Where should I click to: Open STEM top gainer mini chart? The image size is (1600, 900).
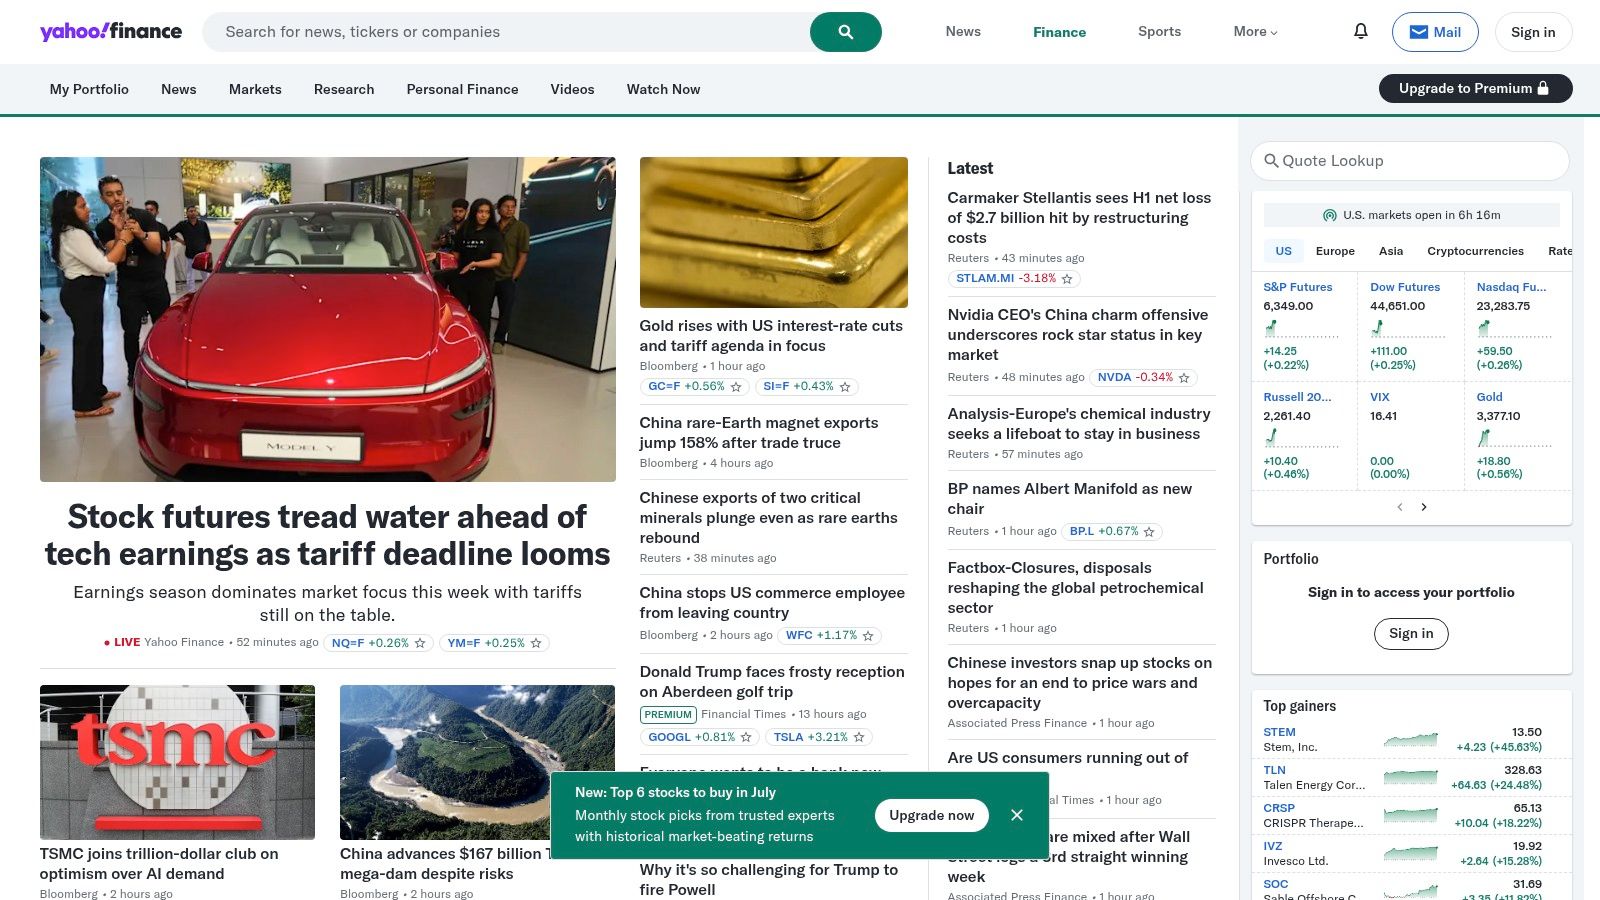(1411, 740)
